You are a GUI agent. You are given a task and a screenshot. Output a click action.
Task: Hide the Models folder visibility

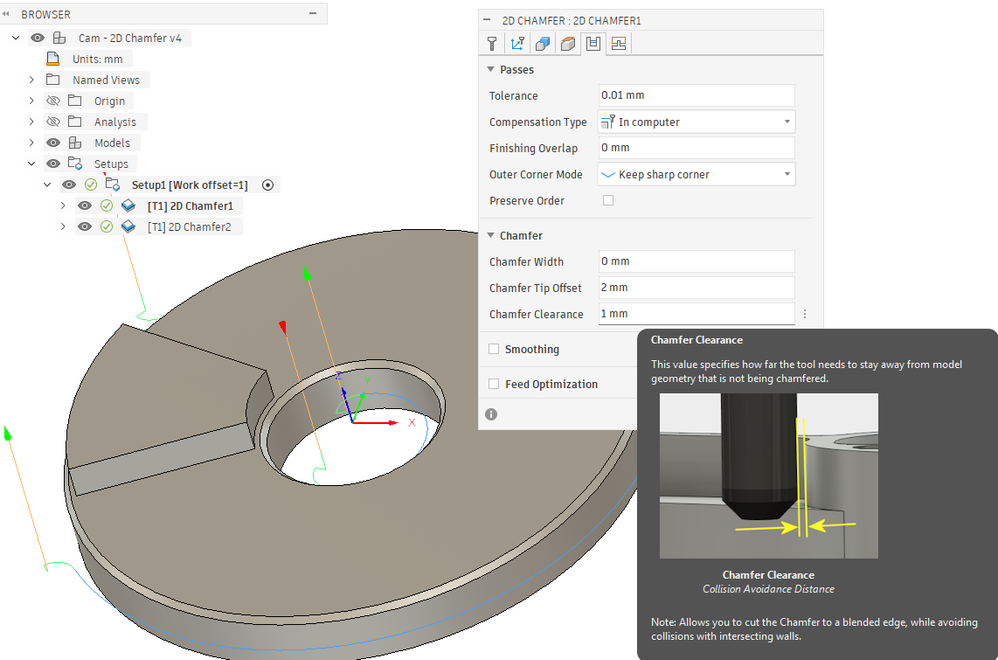(x=53, y=143)
